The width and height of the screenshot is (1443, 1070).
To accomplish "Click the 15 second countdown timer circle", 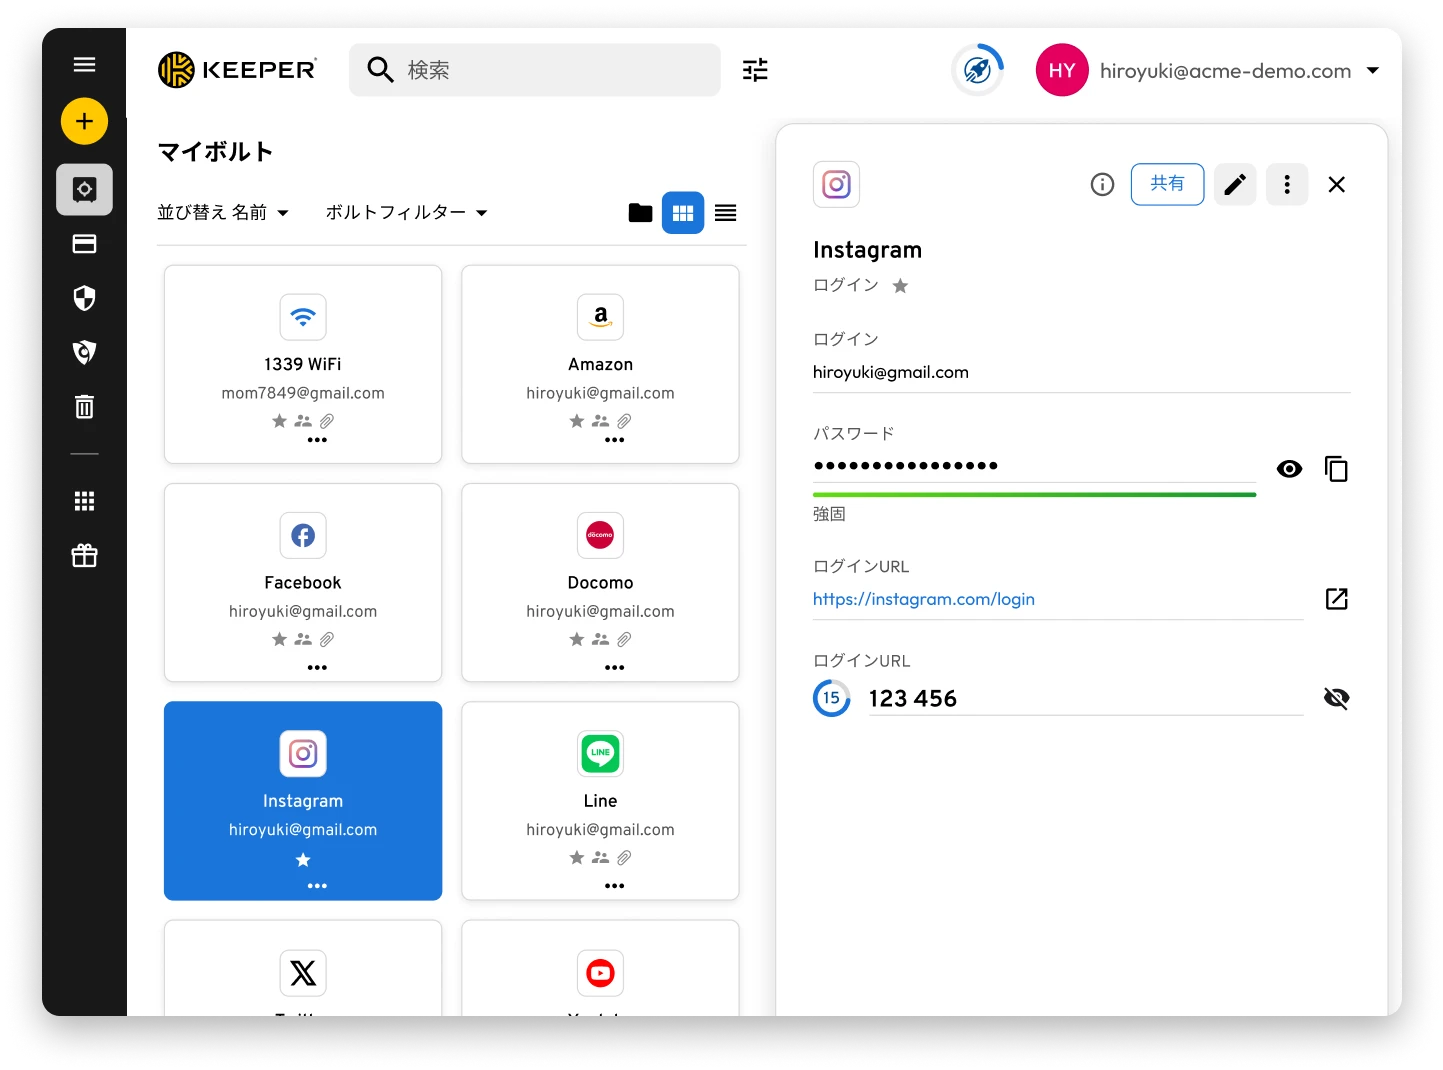I will (832, 698).
